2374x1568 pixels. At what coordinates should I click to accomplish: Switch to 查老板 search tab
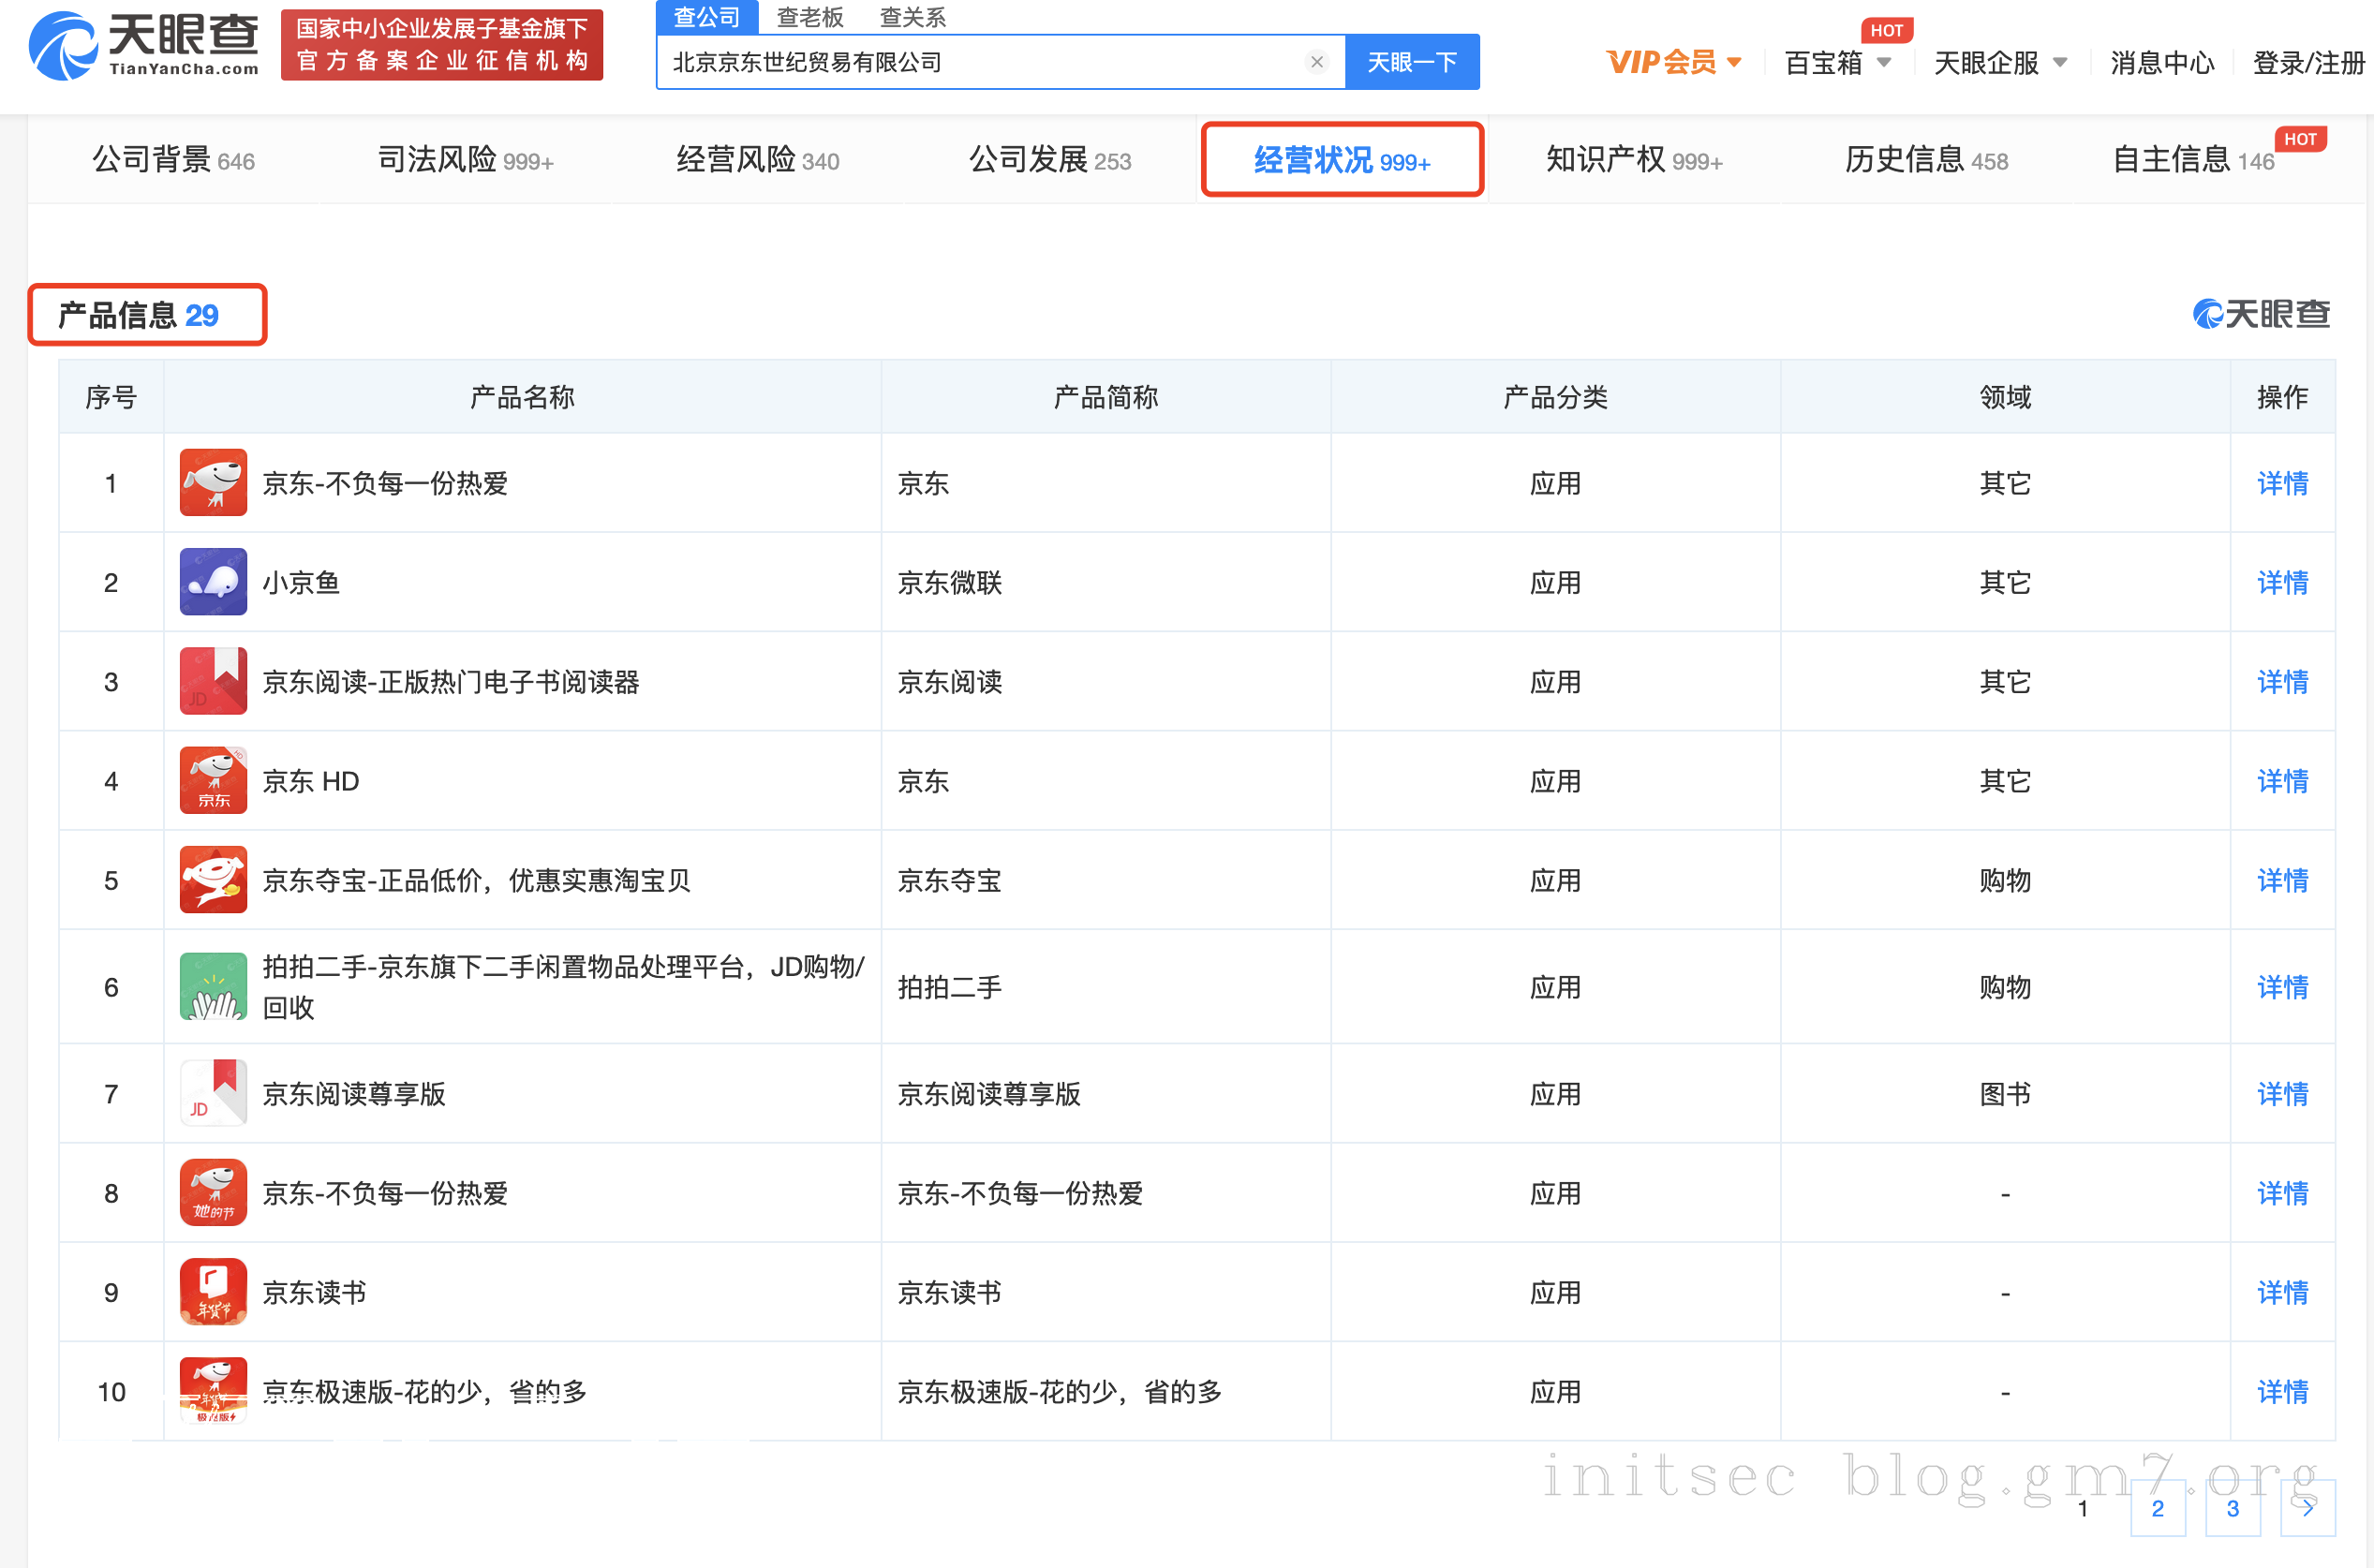[810, 17]
